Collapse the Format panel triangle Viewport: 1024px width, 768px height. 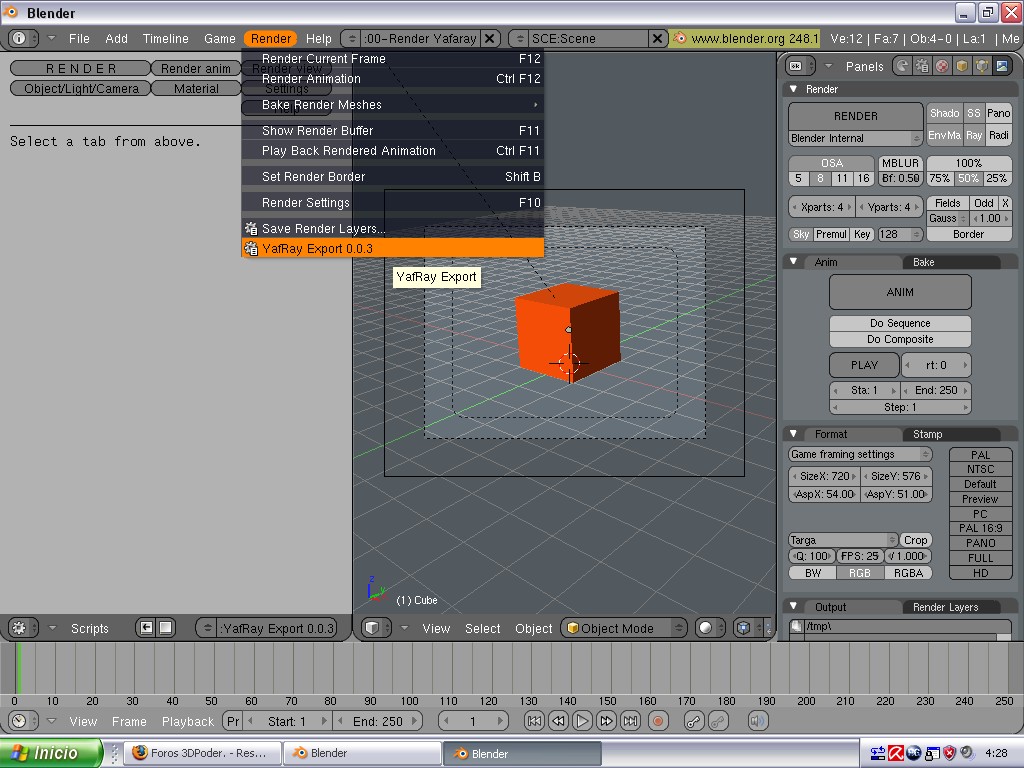pos(793,434)
